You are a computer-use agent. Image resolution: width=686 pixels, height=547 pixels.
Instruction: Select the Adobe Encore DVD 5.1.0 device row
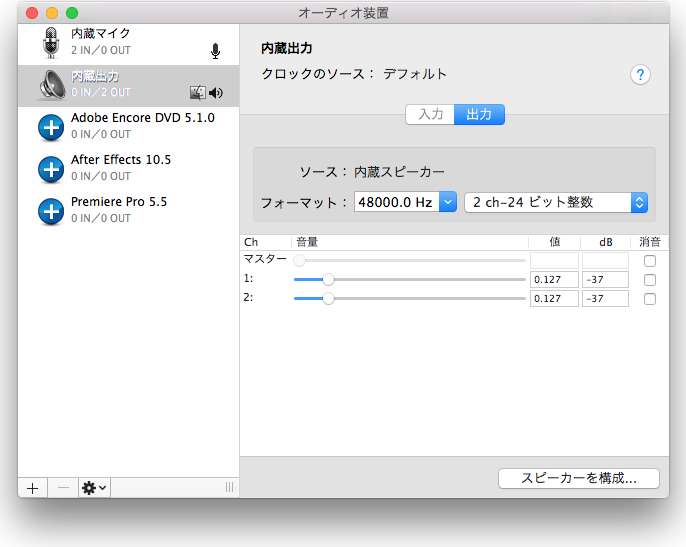(x=129, y=127)
